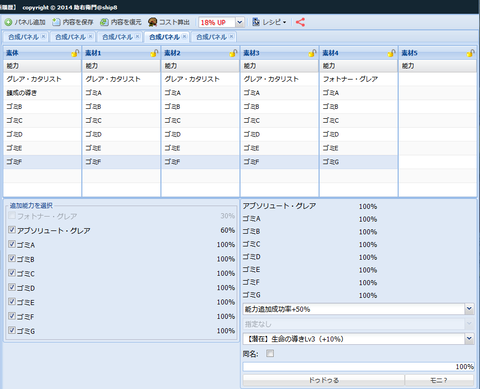Uncheck the ゴミA checkbox
Screen dimensions: 480x389
point(12,244)
